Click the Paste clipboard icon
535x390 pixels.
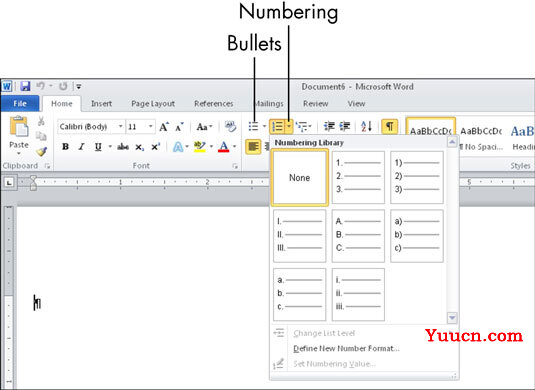[19, 127]
